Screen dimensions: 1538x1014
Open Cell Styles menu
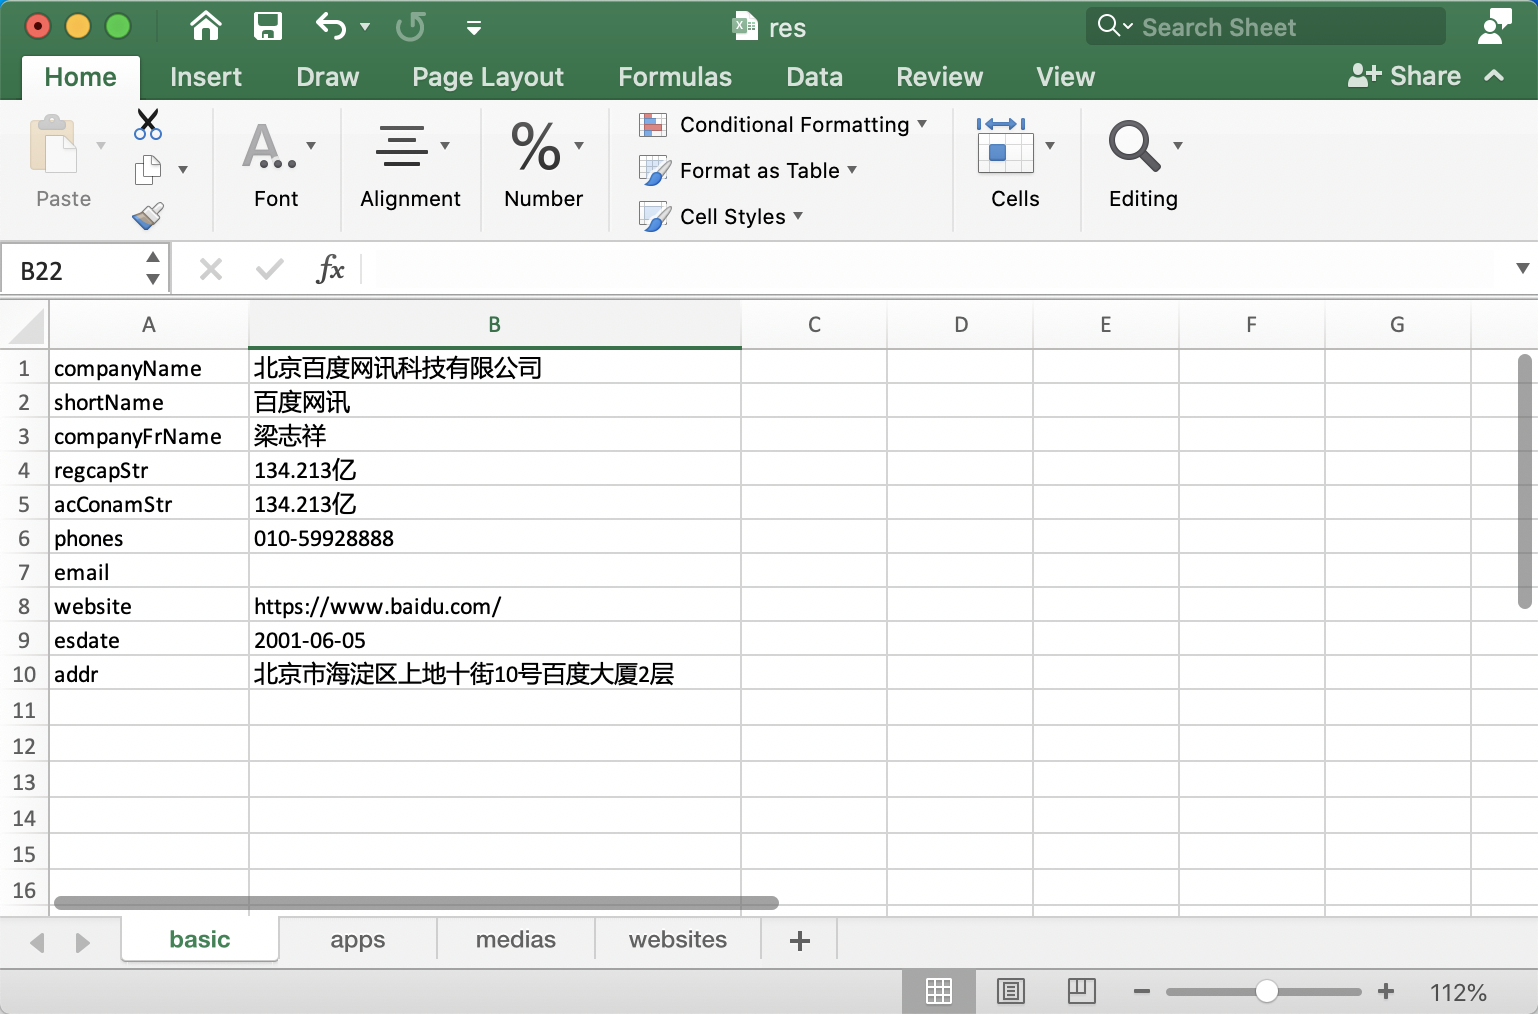(721, 217)
